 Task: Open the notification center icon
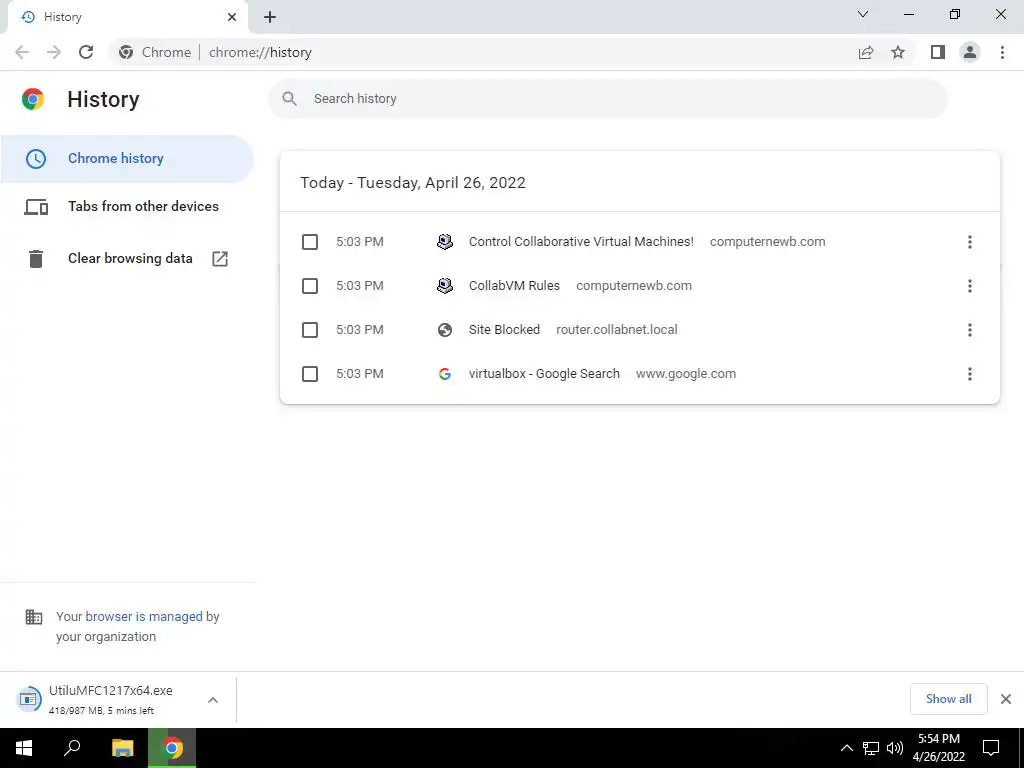click(x=991, y=748)
